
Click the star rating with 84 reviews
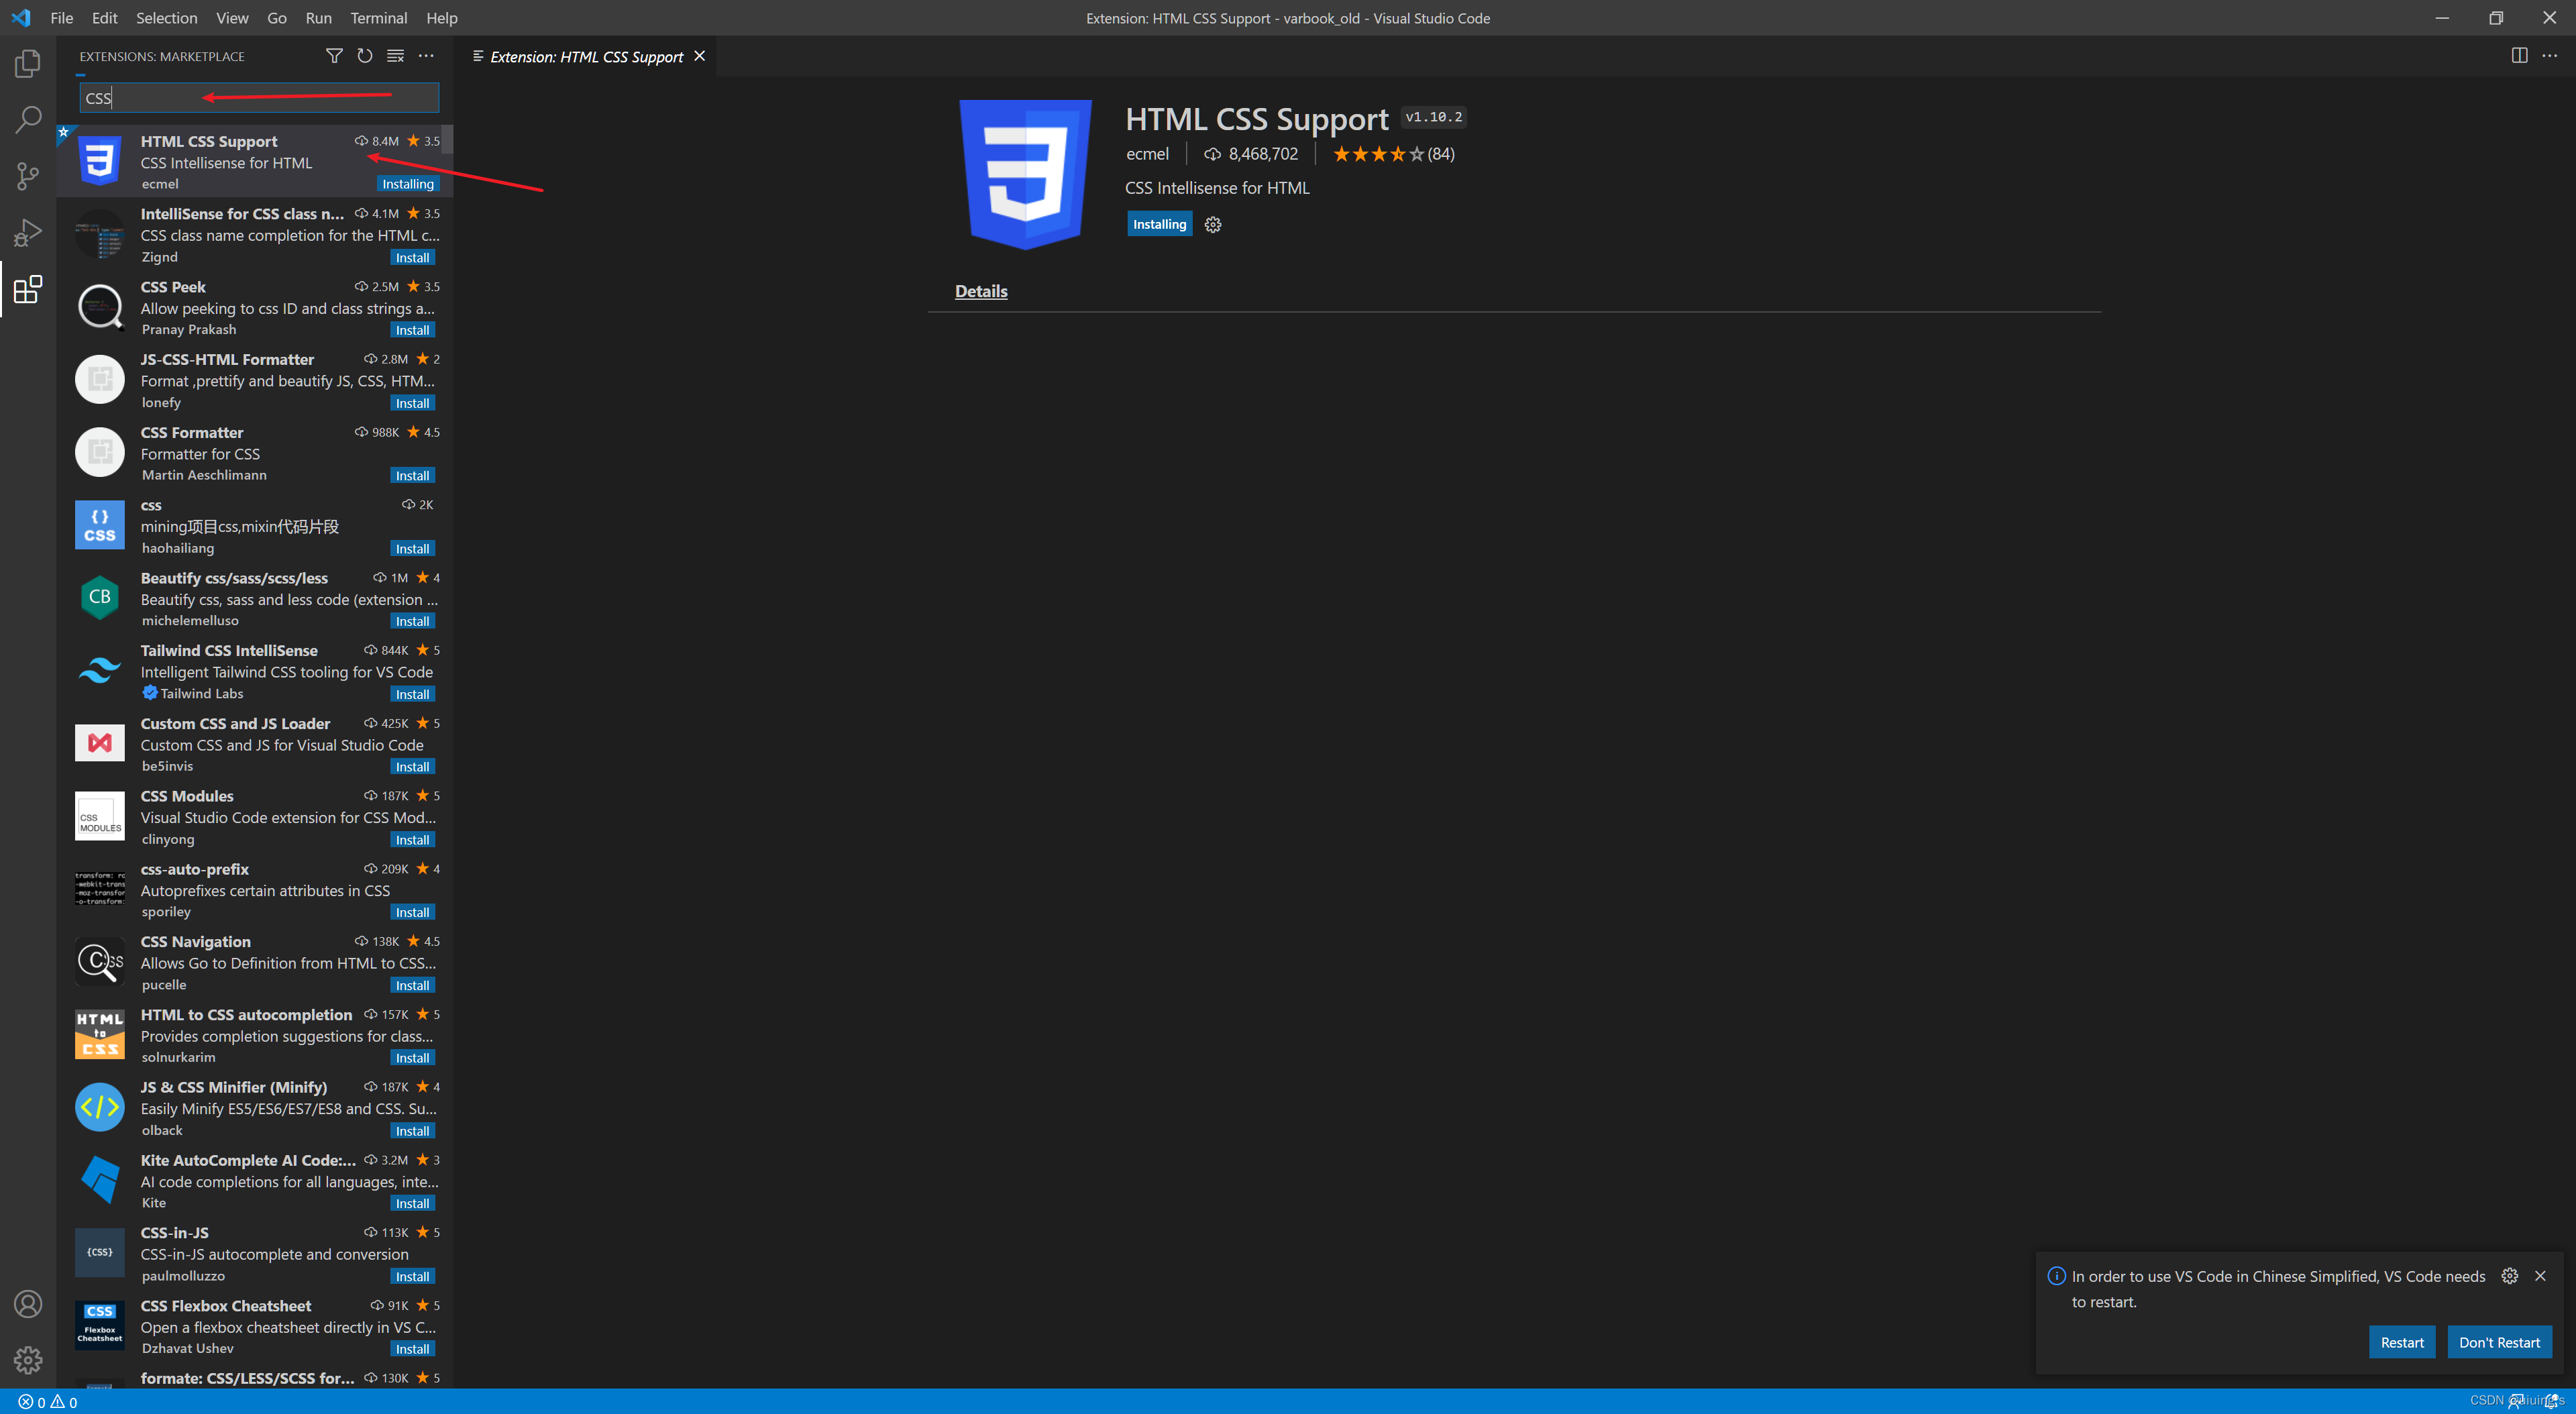point(1393,154)
